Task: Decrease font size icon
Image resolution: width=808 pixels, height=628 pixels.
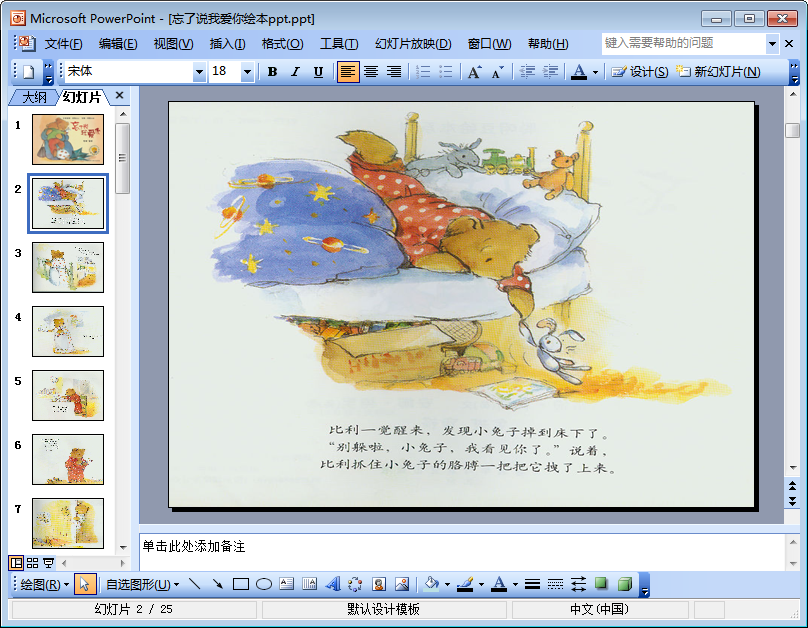Action: (497, 72)
